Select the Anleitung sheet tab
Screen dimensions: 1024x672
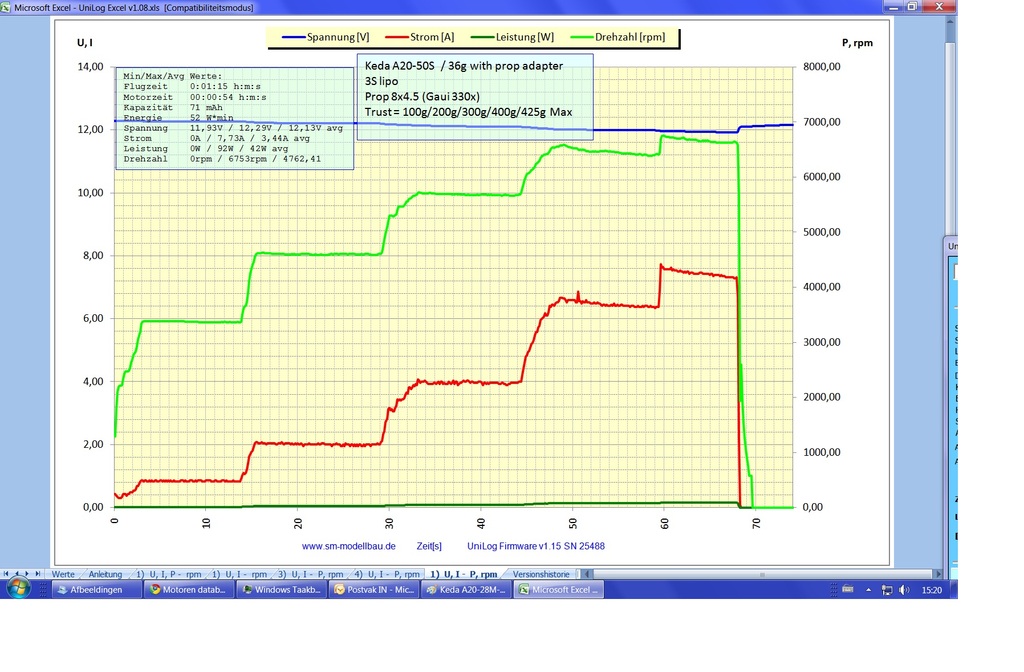click(105, 574)
